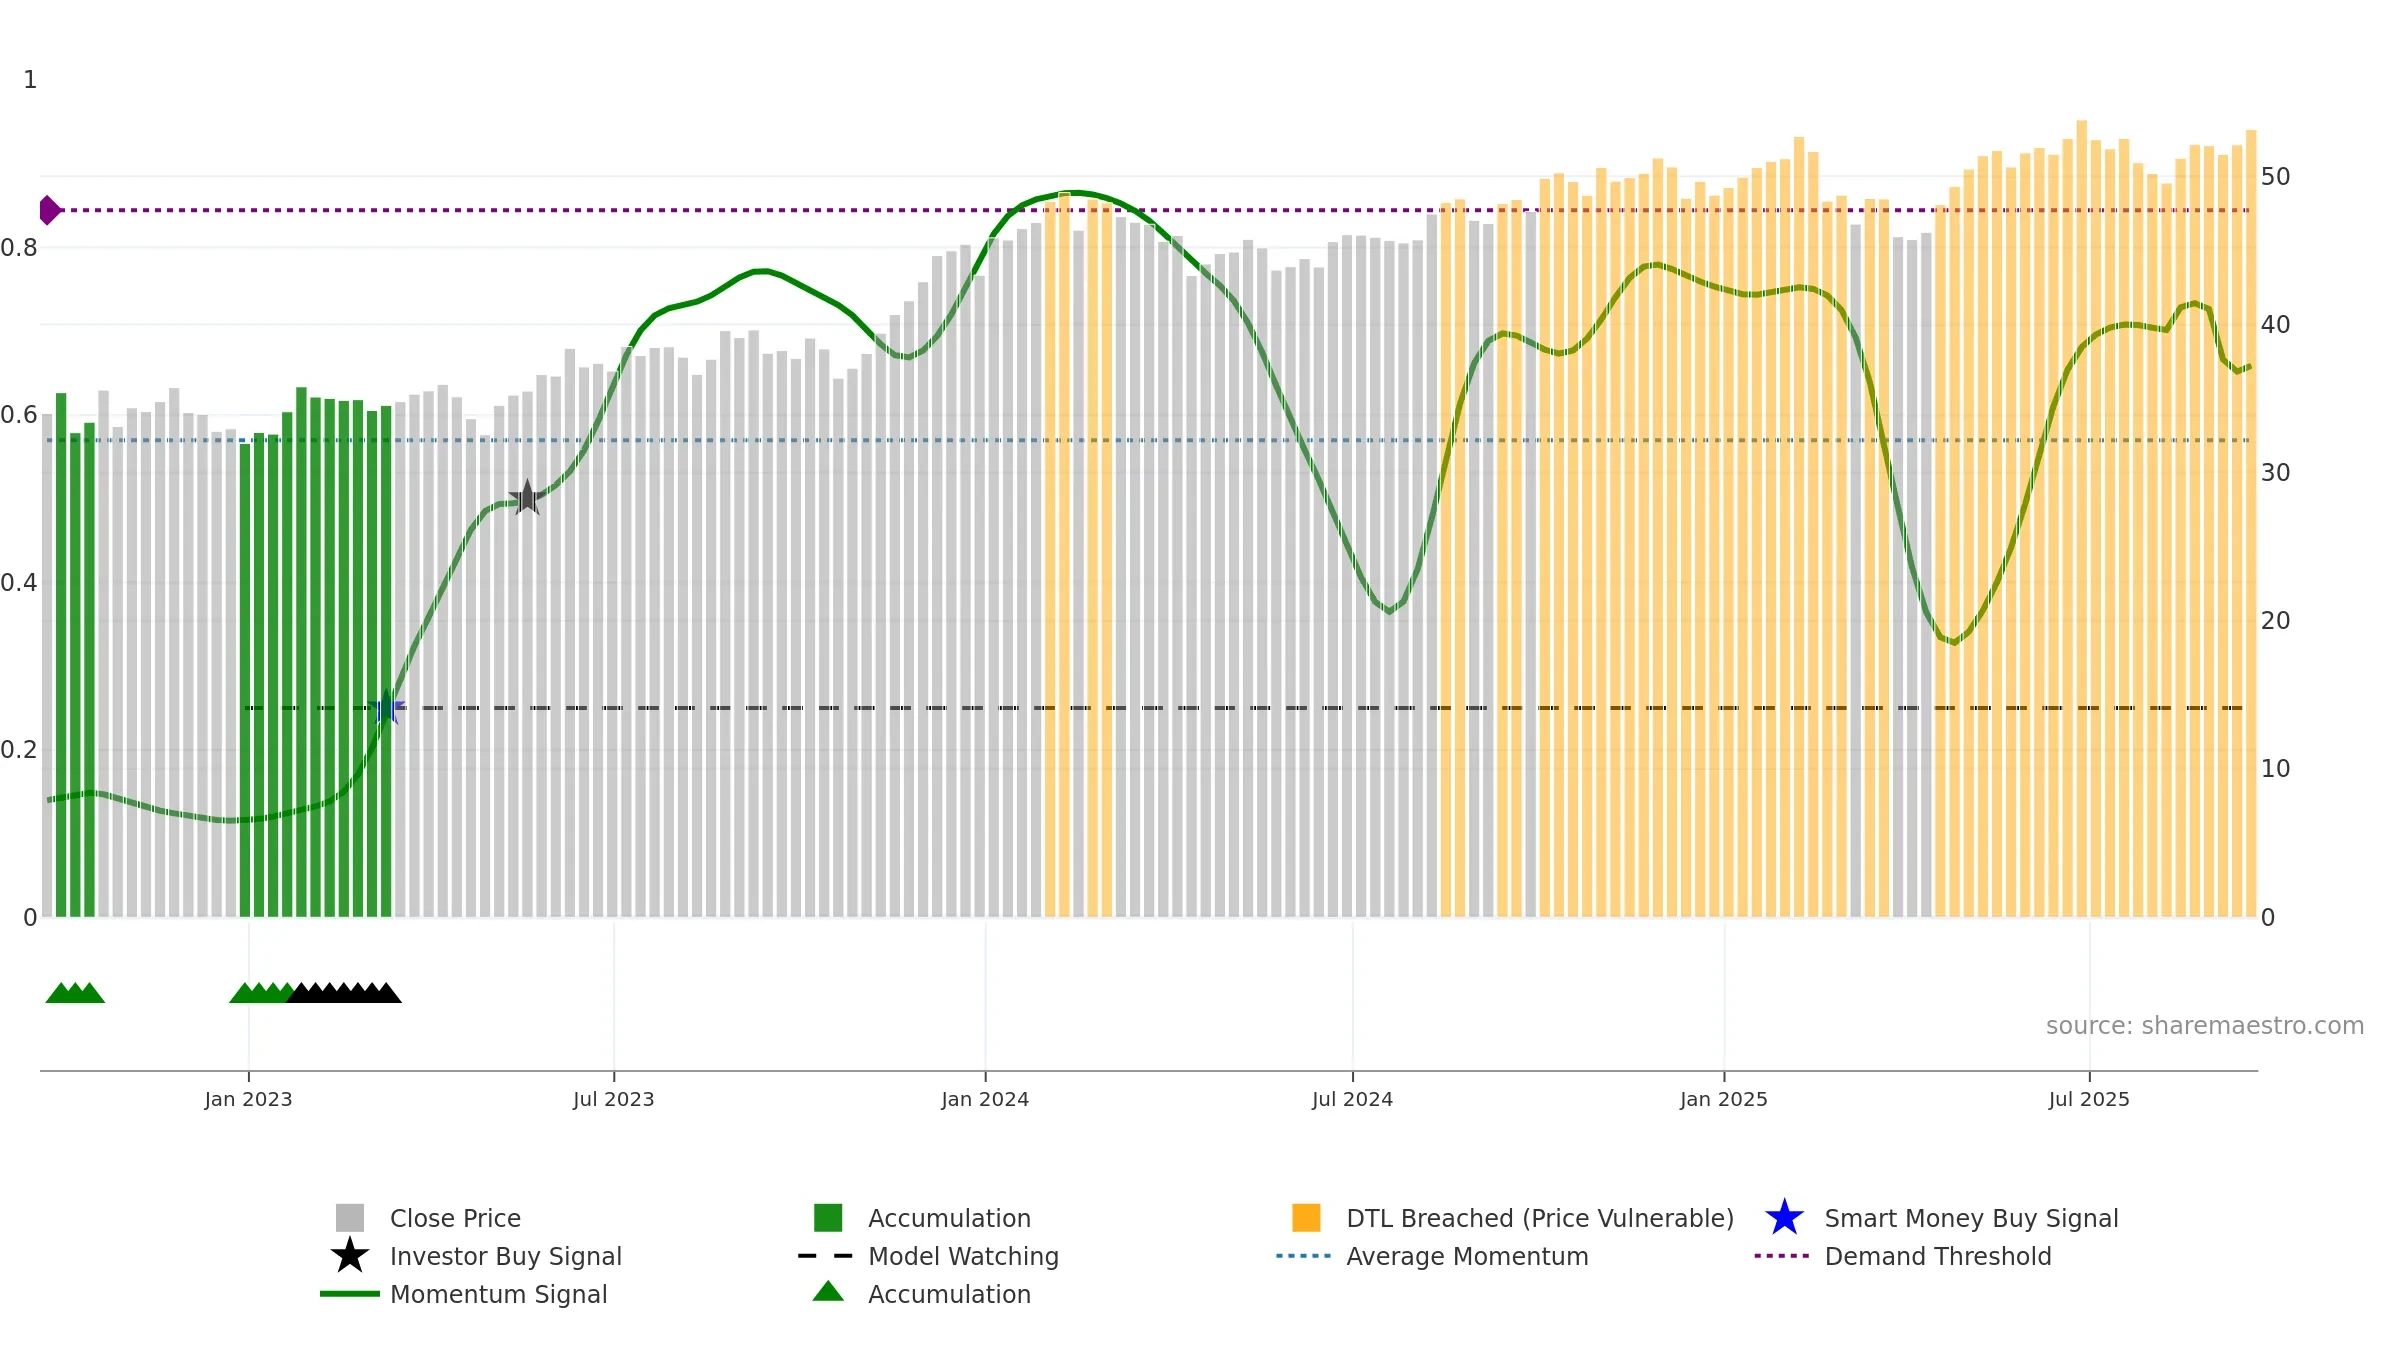Click the Model Watching dashed line legend icon

(x=826, y=1256)
